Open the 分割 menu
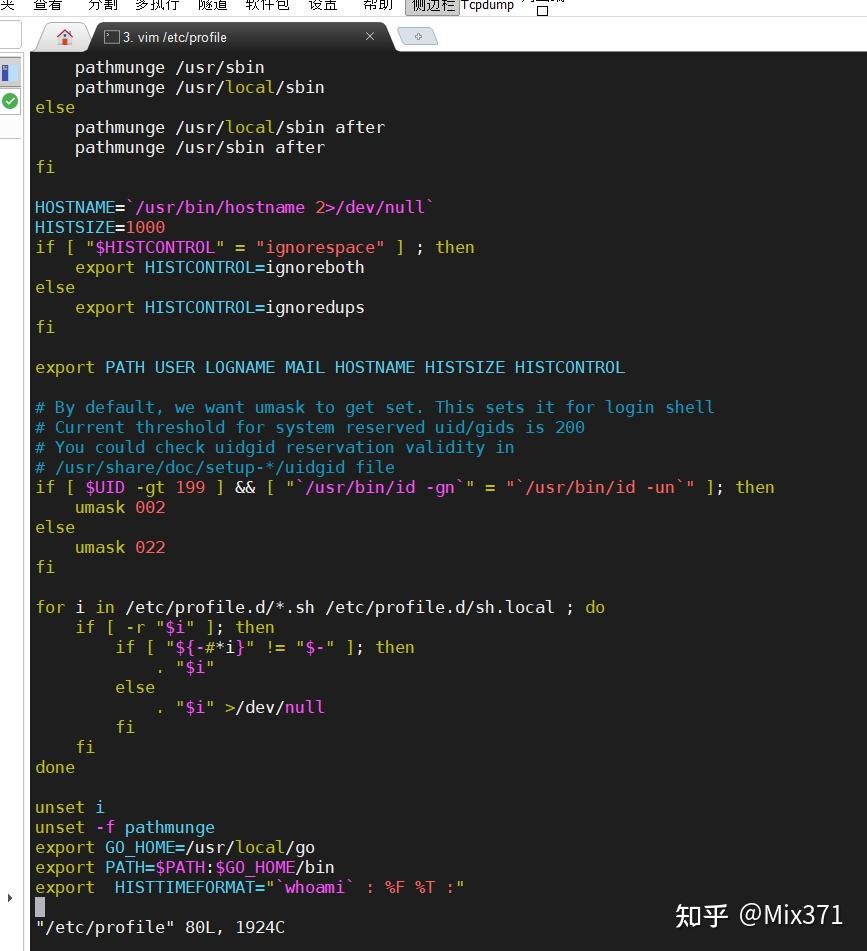The image size is (867, 951). pyautogui.click(x=101, y=6)
